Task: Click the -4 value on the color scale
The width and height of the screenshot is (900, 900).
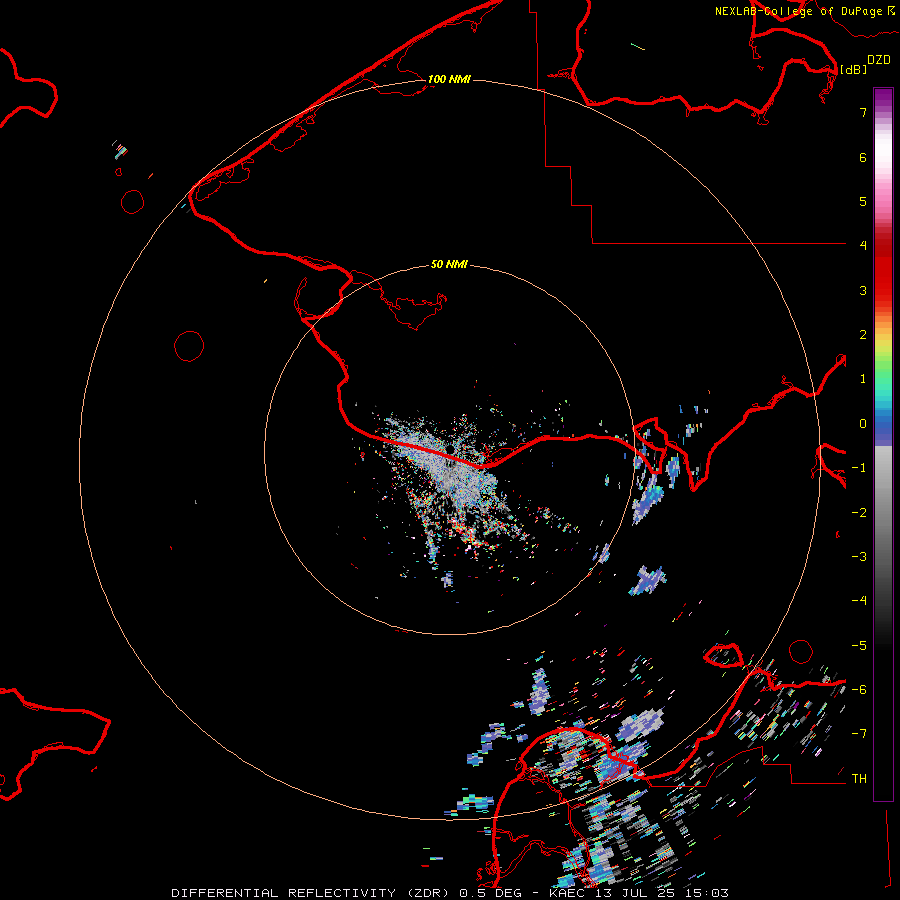Action: [859, 600]
